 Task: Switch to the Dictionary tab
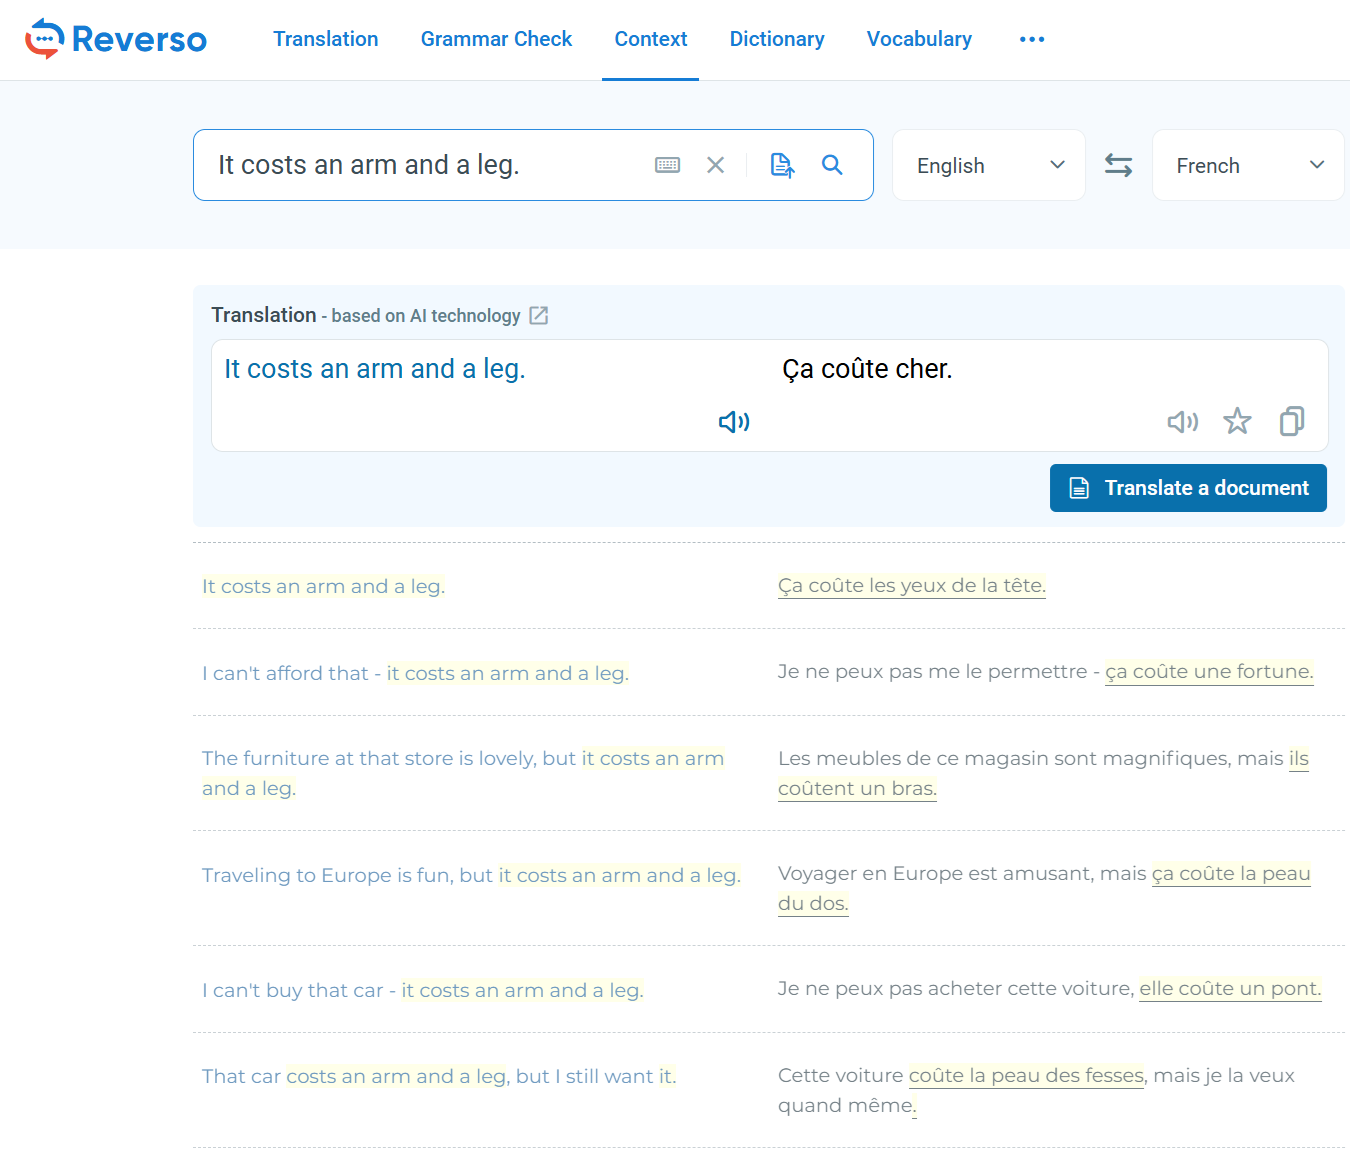click(x=777, y=39)
